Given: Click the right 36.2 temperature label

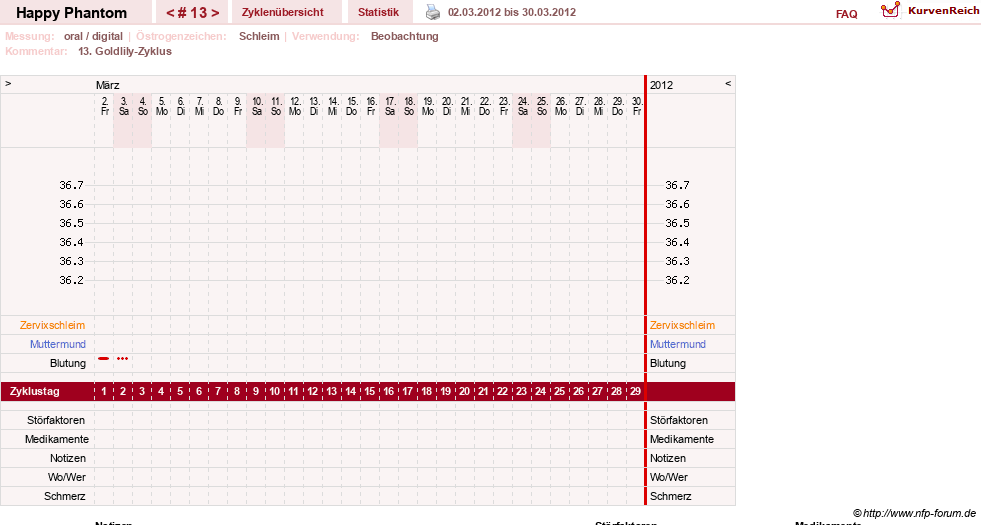Looking at the screenshot, I should point(677,280).
